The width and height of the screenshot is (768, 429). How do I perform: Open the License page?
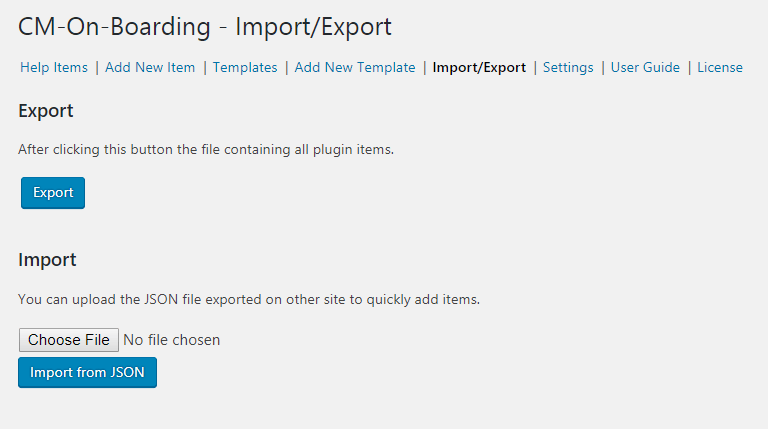720,68
